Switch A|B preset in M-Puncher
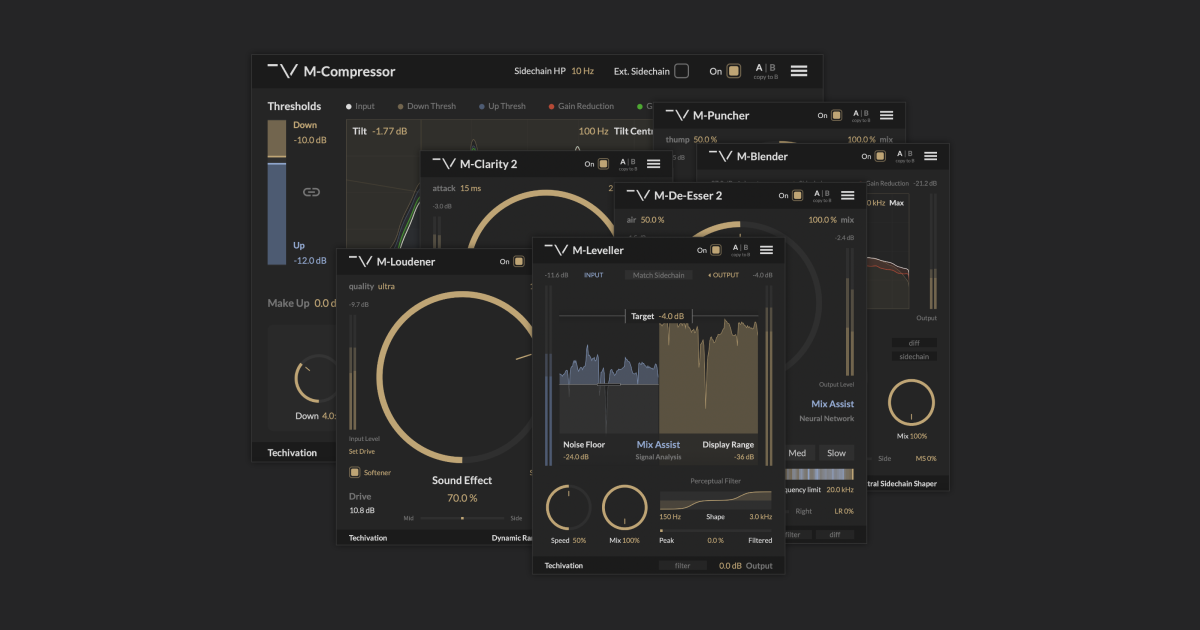 [861, 115]
